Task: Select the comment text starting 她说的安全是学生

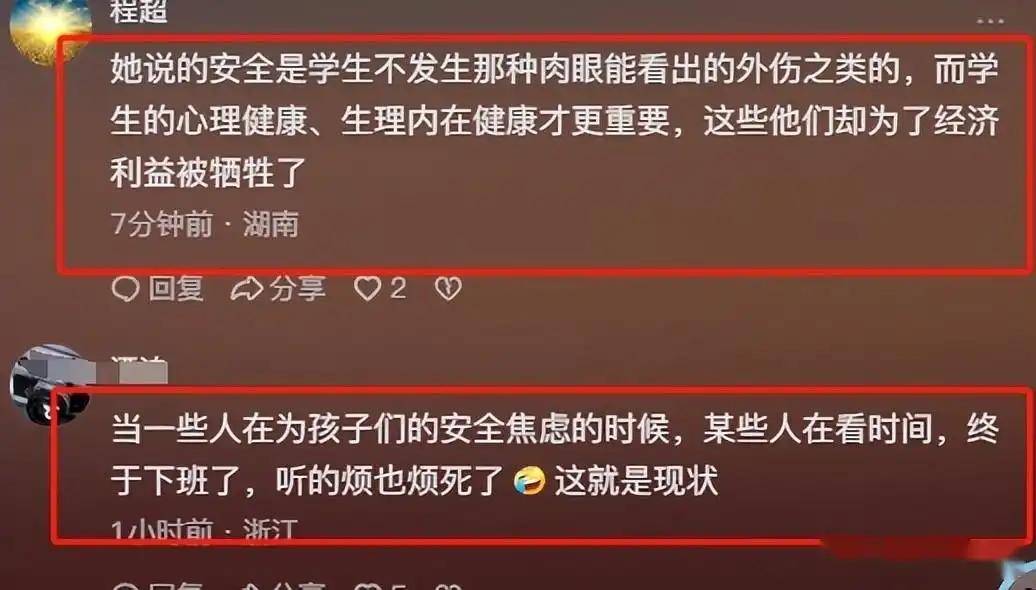Action: (x=554, y=122)
